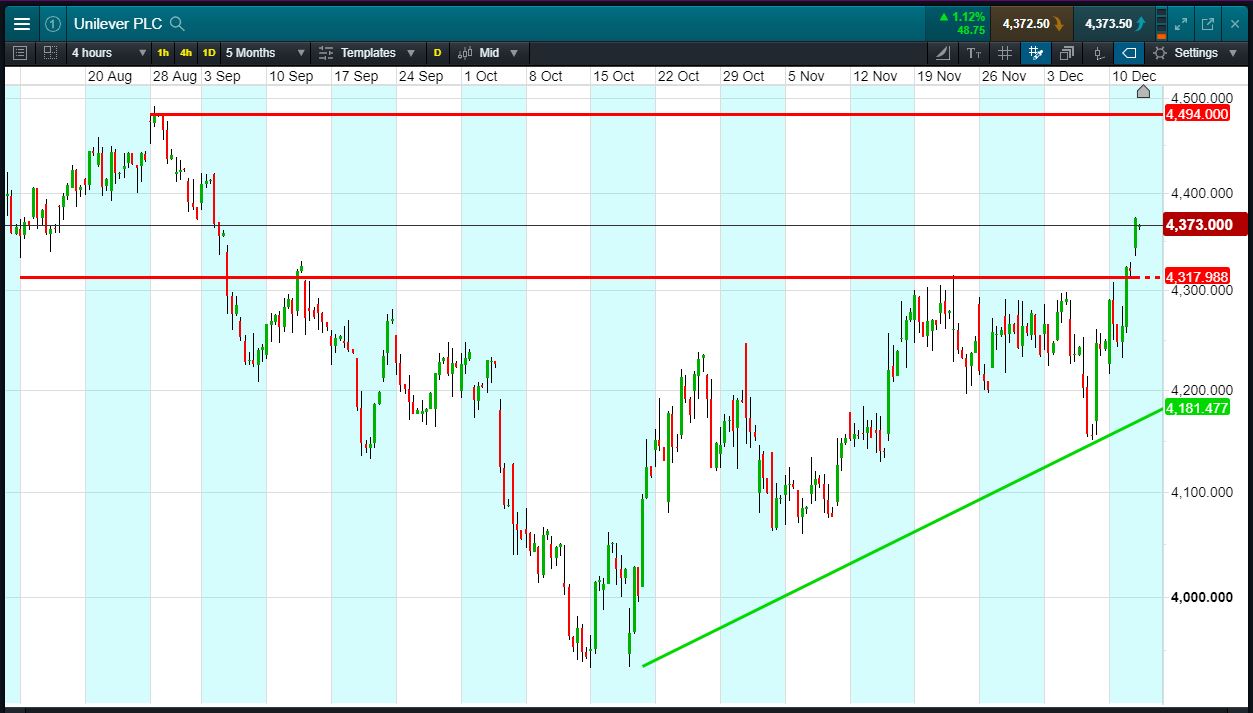Select the text annotation tool
Screen dimensions: 1253x713
[x=974, y=53]
